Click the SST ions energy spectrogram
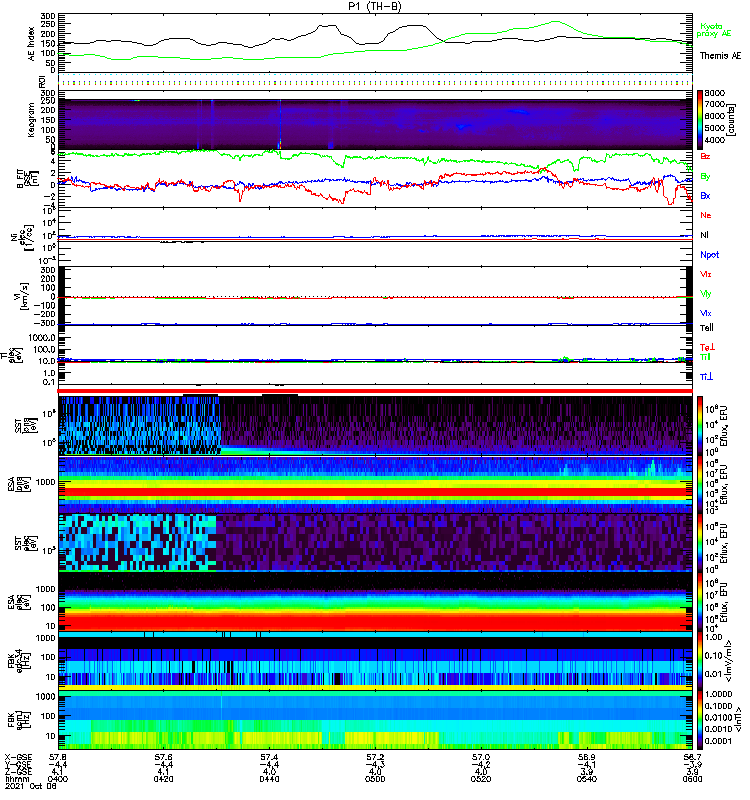 (375, 425)
